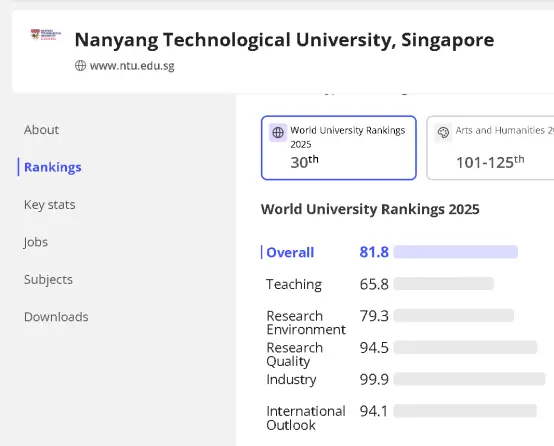Select the Teaching score row label
The width and height of the screenshot is (554, 446).
coord(294,284)
